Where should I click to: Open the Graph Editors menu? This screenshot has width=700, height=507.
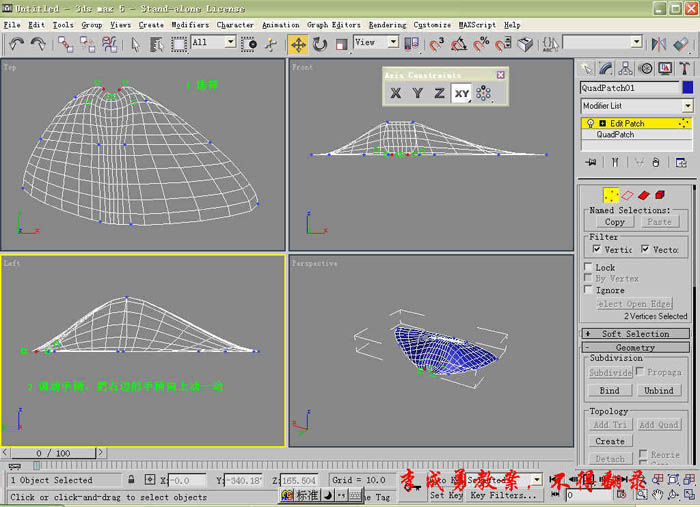coord(333,25)
